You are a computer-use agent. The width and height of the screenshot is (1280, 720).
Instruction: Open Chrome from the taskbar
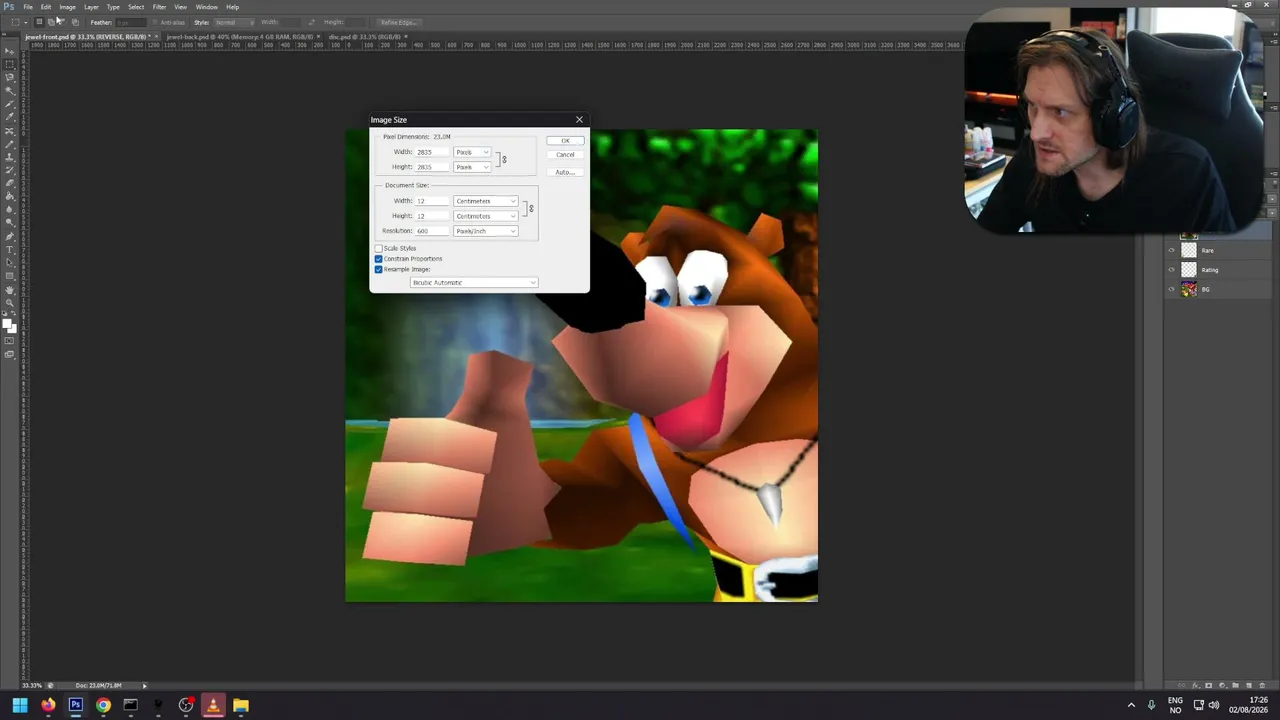pyautogui.click(x=103, y=705)
